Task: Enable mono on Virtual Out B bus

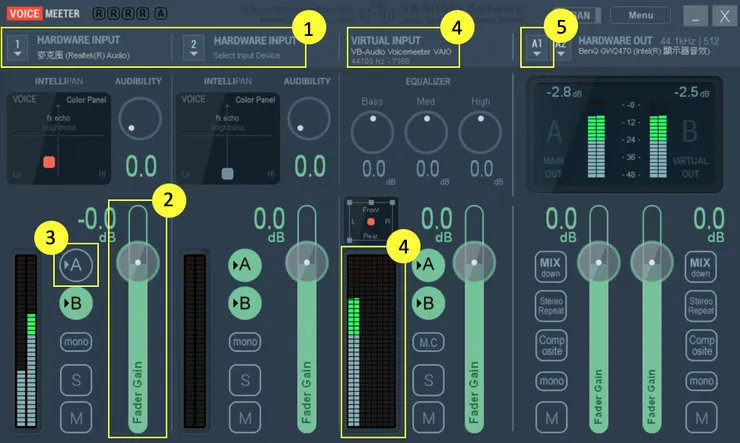Action: tap(701, 381)
